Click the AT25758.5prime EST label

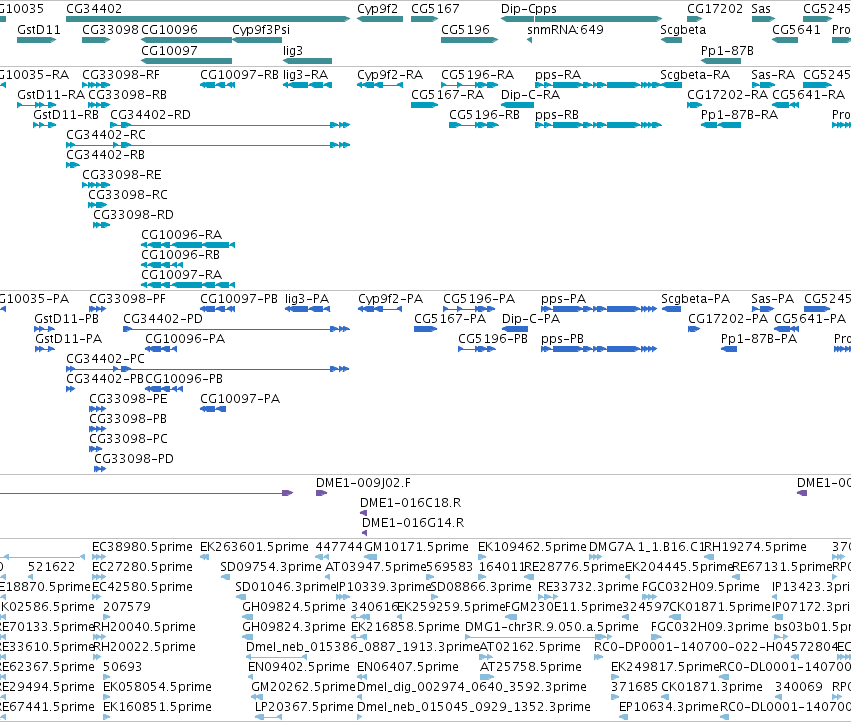click(531, 667)
